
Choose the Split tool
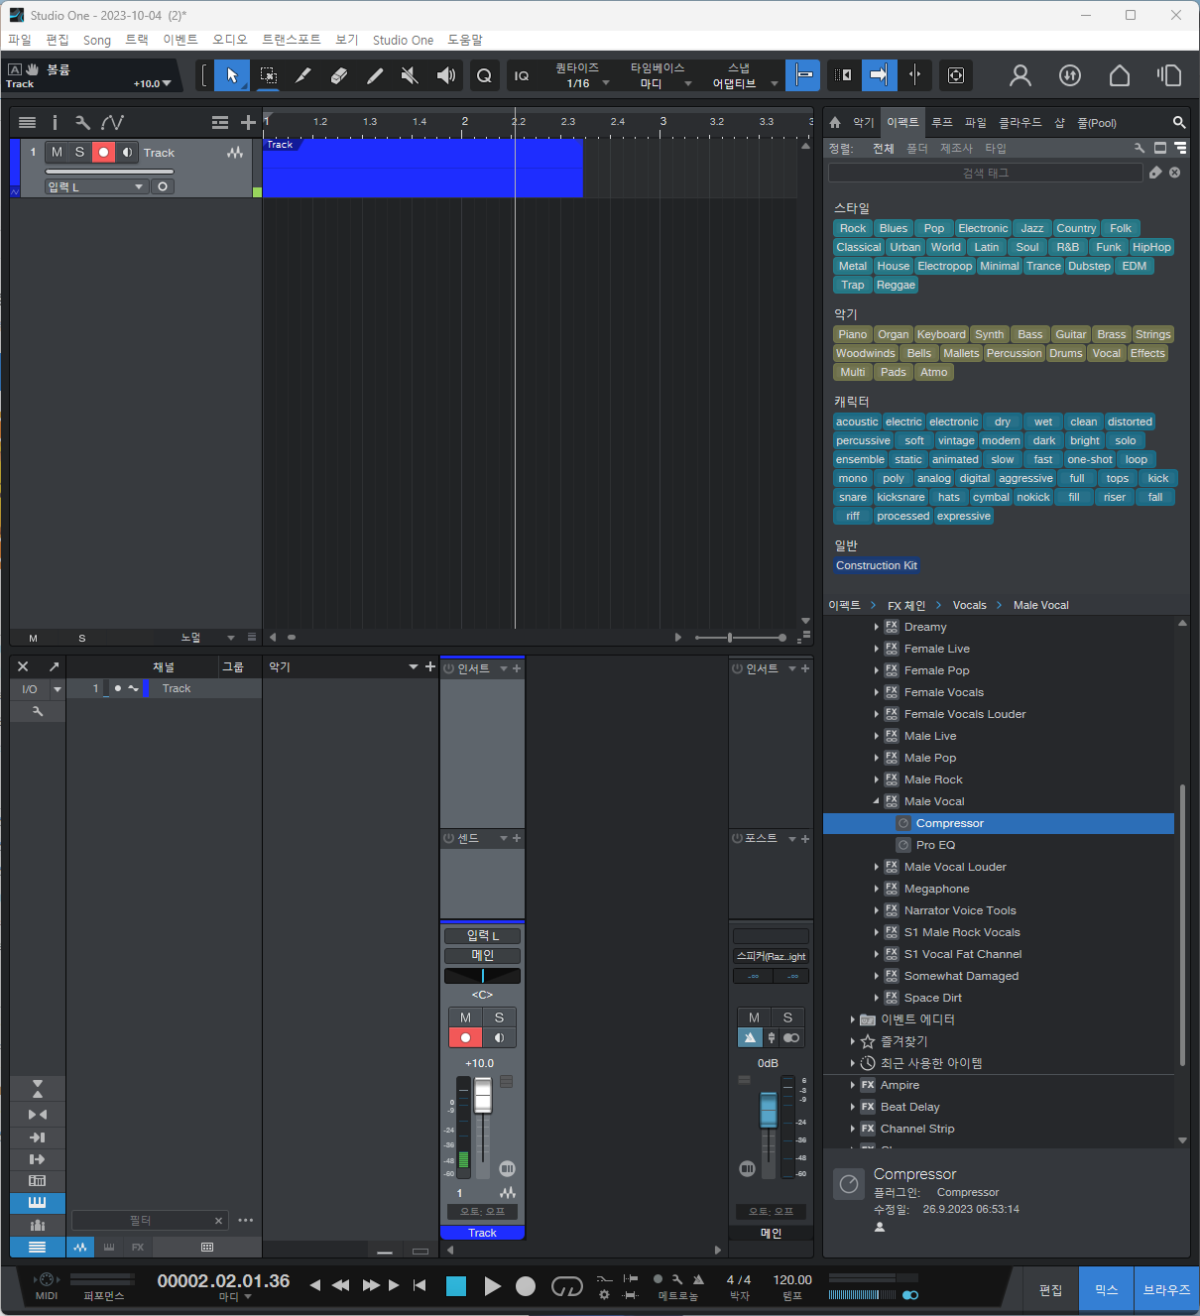coord(303,76)
